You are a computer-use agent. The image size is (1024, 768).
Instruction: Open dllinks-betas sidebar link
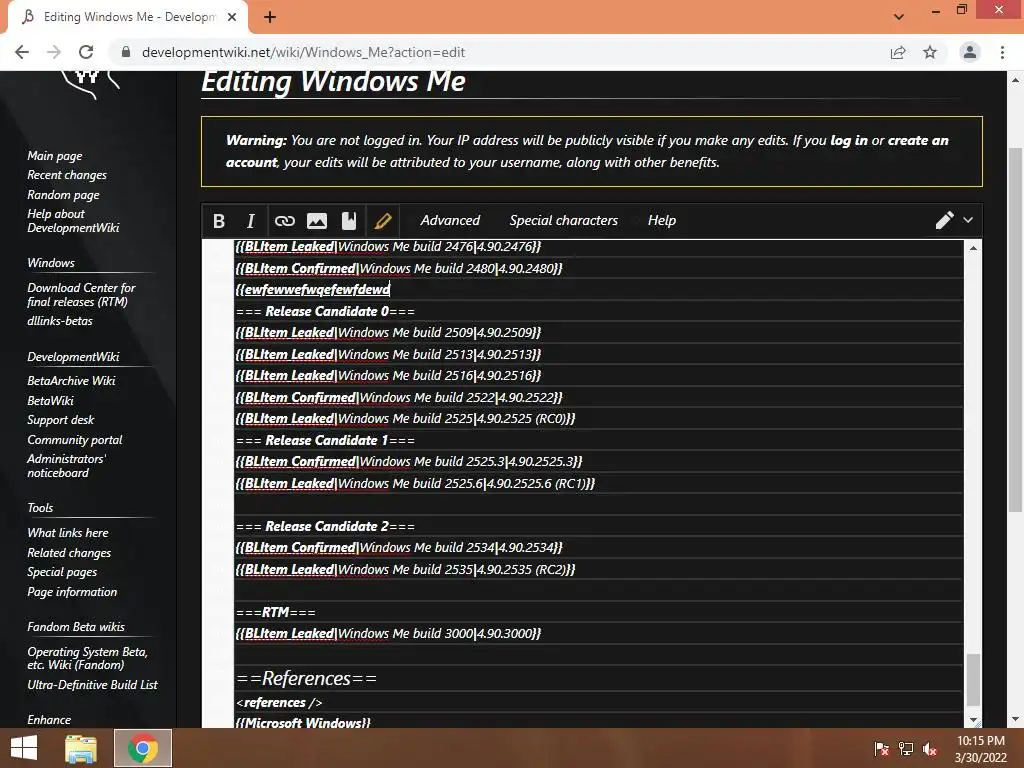click(x=59, y=321)
